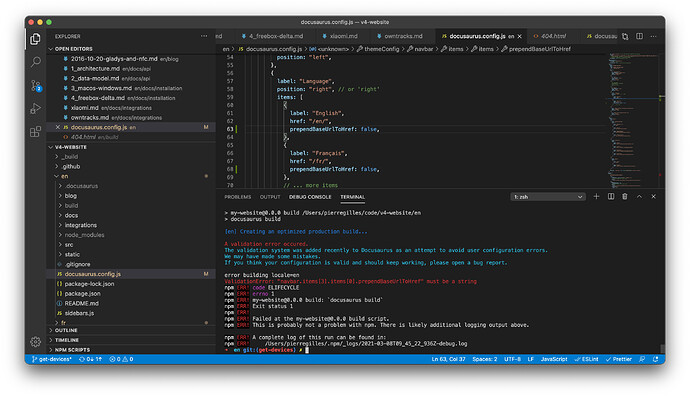Open Run and Debug view
The width and height of the screenshot is (690, 397).
36,108
